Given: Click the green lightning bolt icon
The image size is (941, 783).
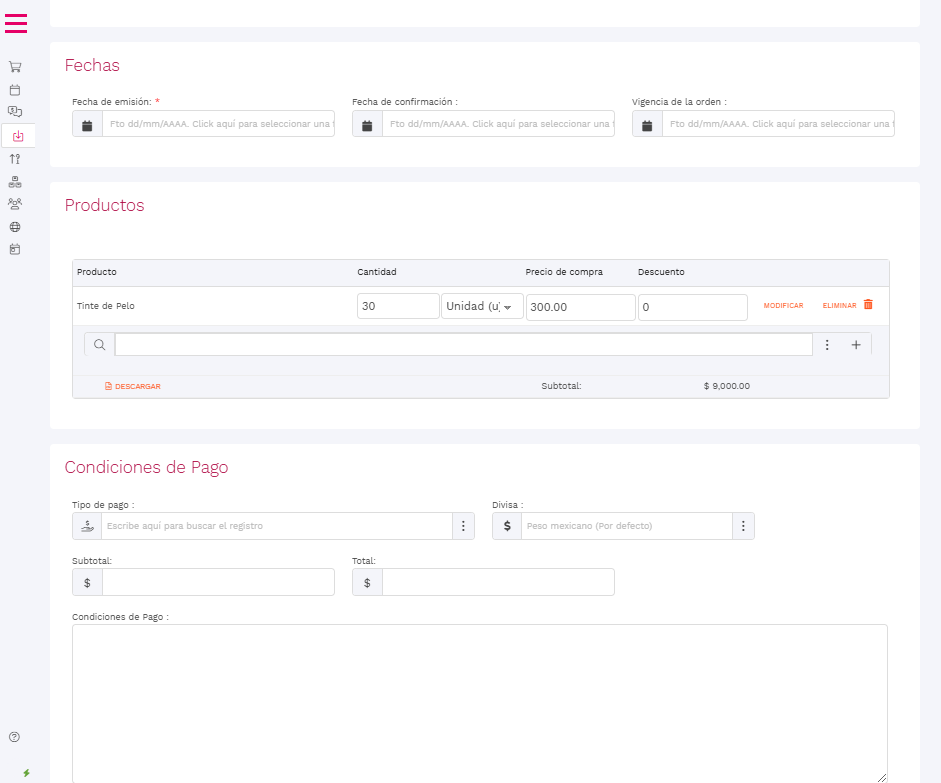Looking at the screenshot, I should (x=26, y=773).
